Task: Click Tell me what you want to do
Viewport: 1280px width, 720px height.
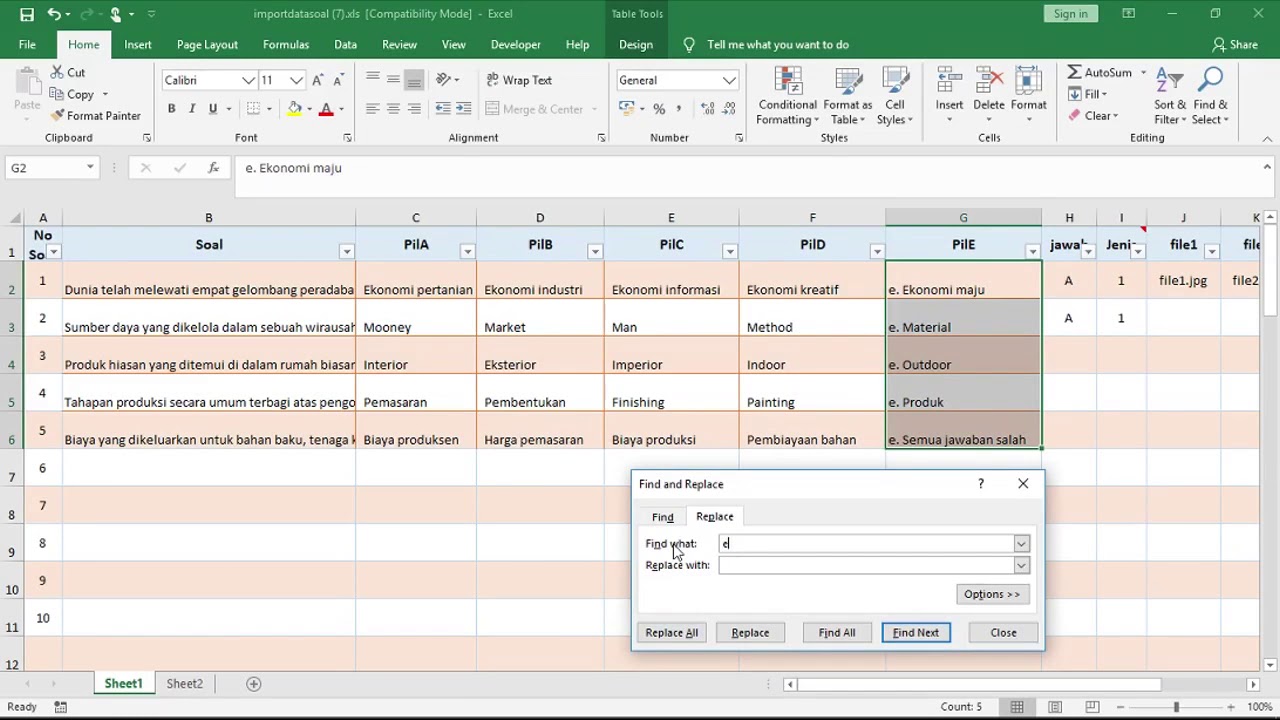Action: (777, 44)
